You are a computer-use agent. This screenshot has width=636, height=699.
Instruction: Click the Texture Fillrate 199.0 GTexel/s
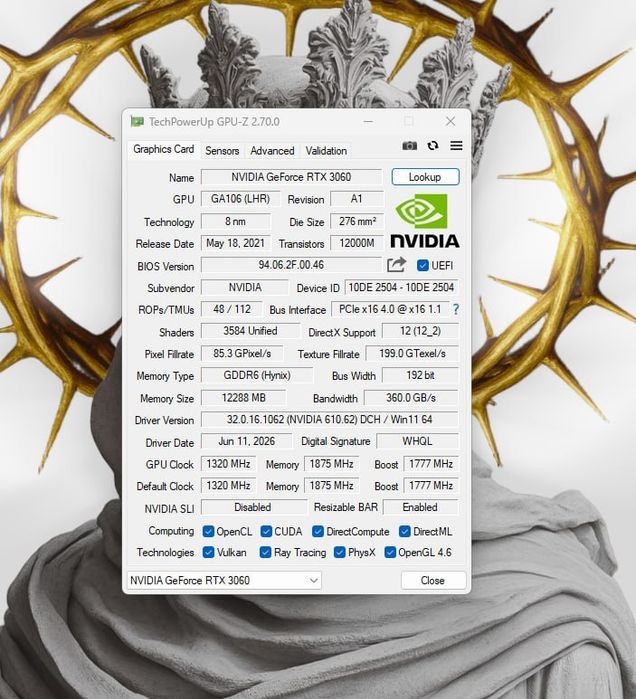click(412, 354)
